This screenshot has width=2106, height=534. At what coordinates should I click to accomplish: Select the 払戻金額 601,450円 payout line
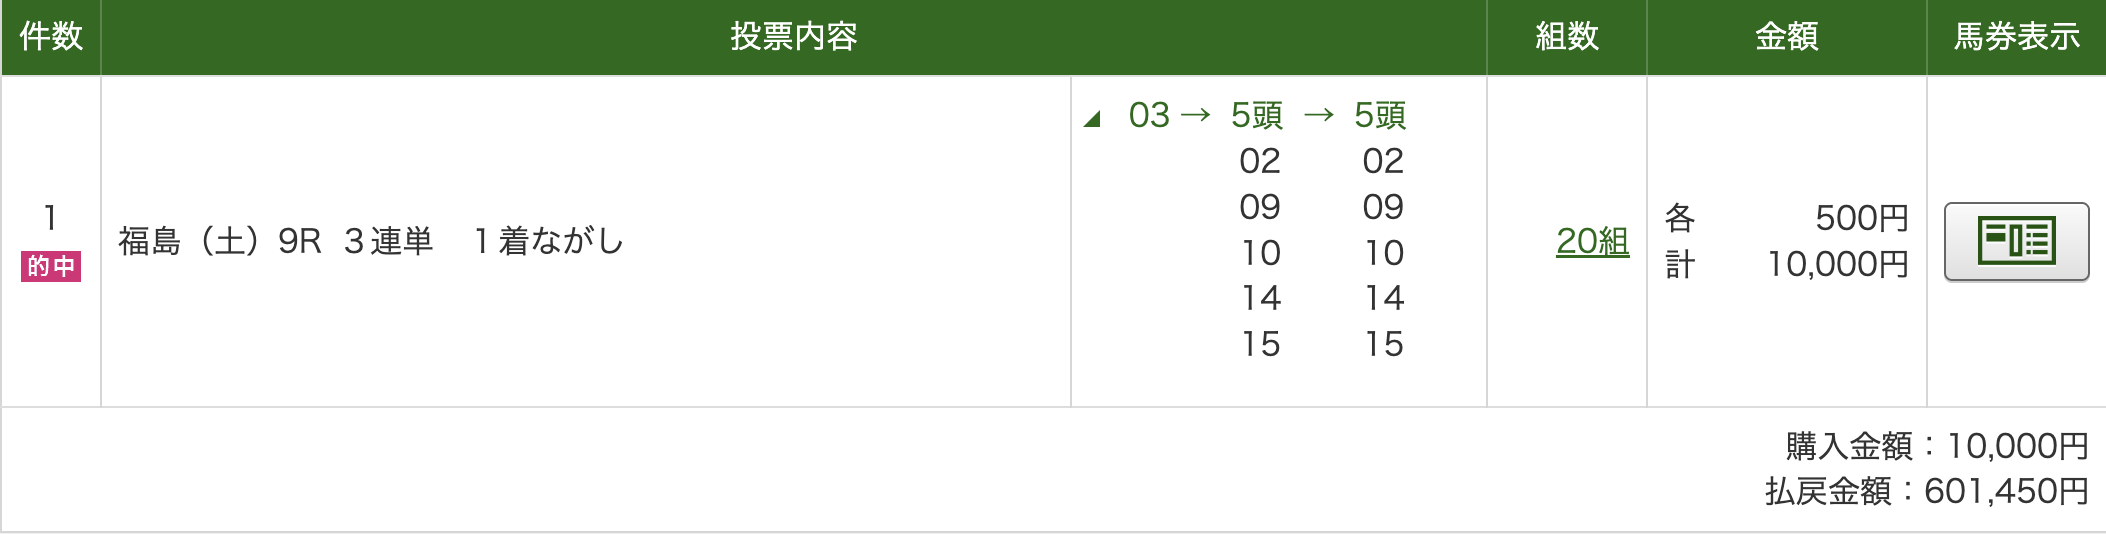tap(1926, 491)
